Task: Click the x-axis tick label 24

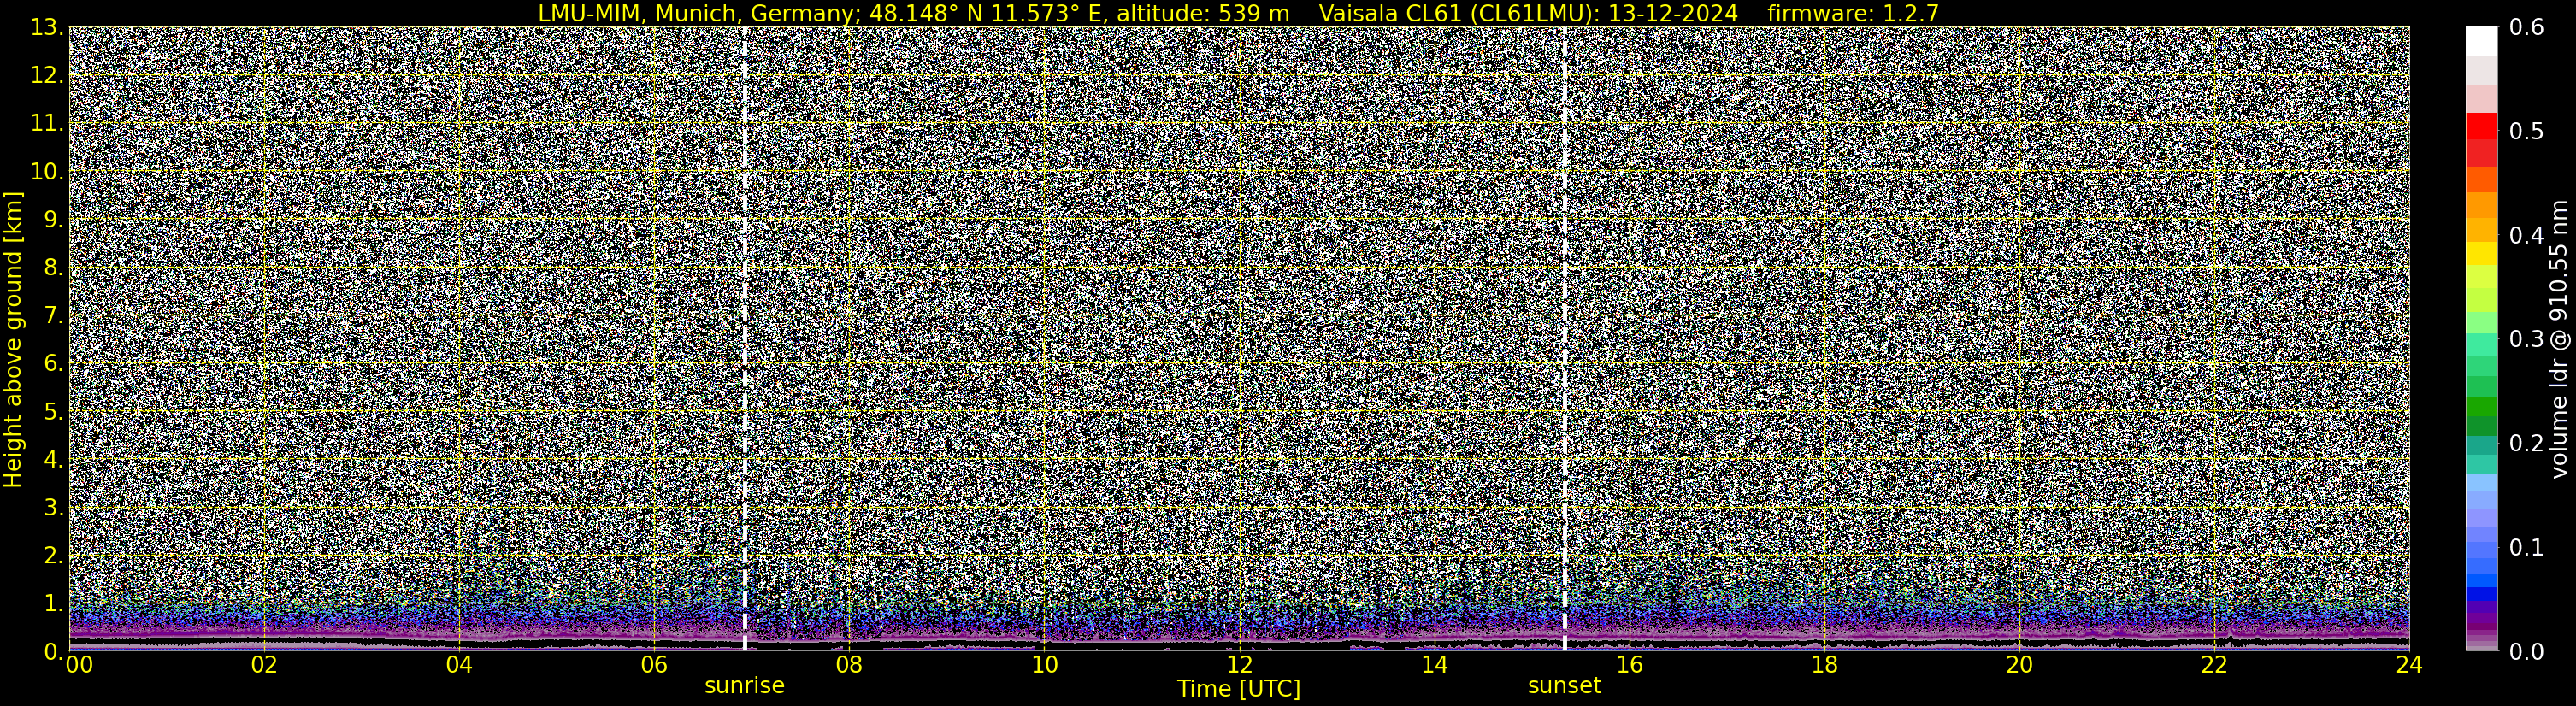Action: tap(2409, 665)
